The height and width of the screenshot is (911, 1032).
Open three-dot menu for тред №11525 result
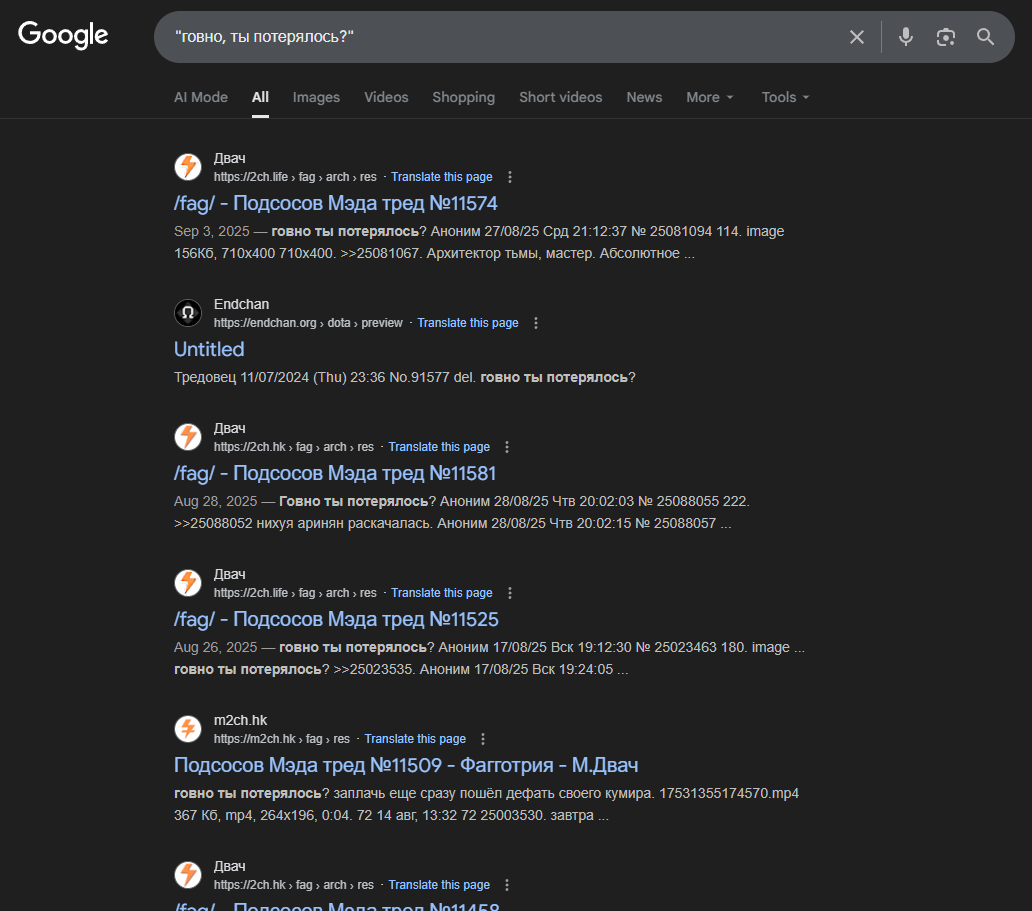[510, 593]
